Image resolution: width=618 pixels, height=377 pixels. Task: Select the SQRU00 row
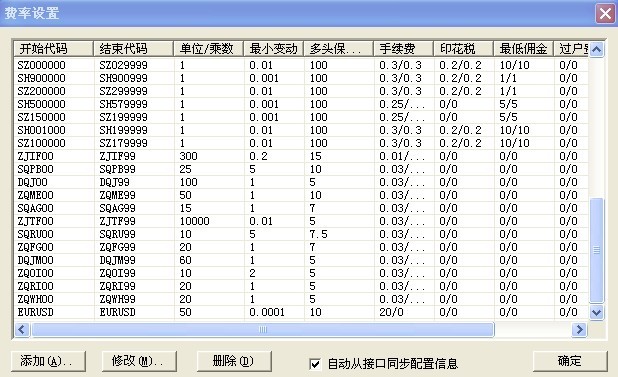point(302,234)
